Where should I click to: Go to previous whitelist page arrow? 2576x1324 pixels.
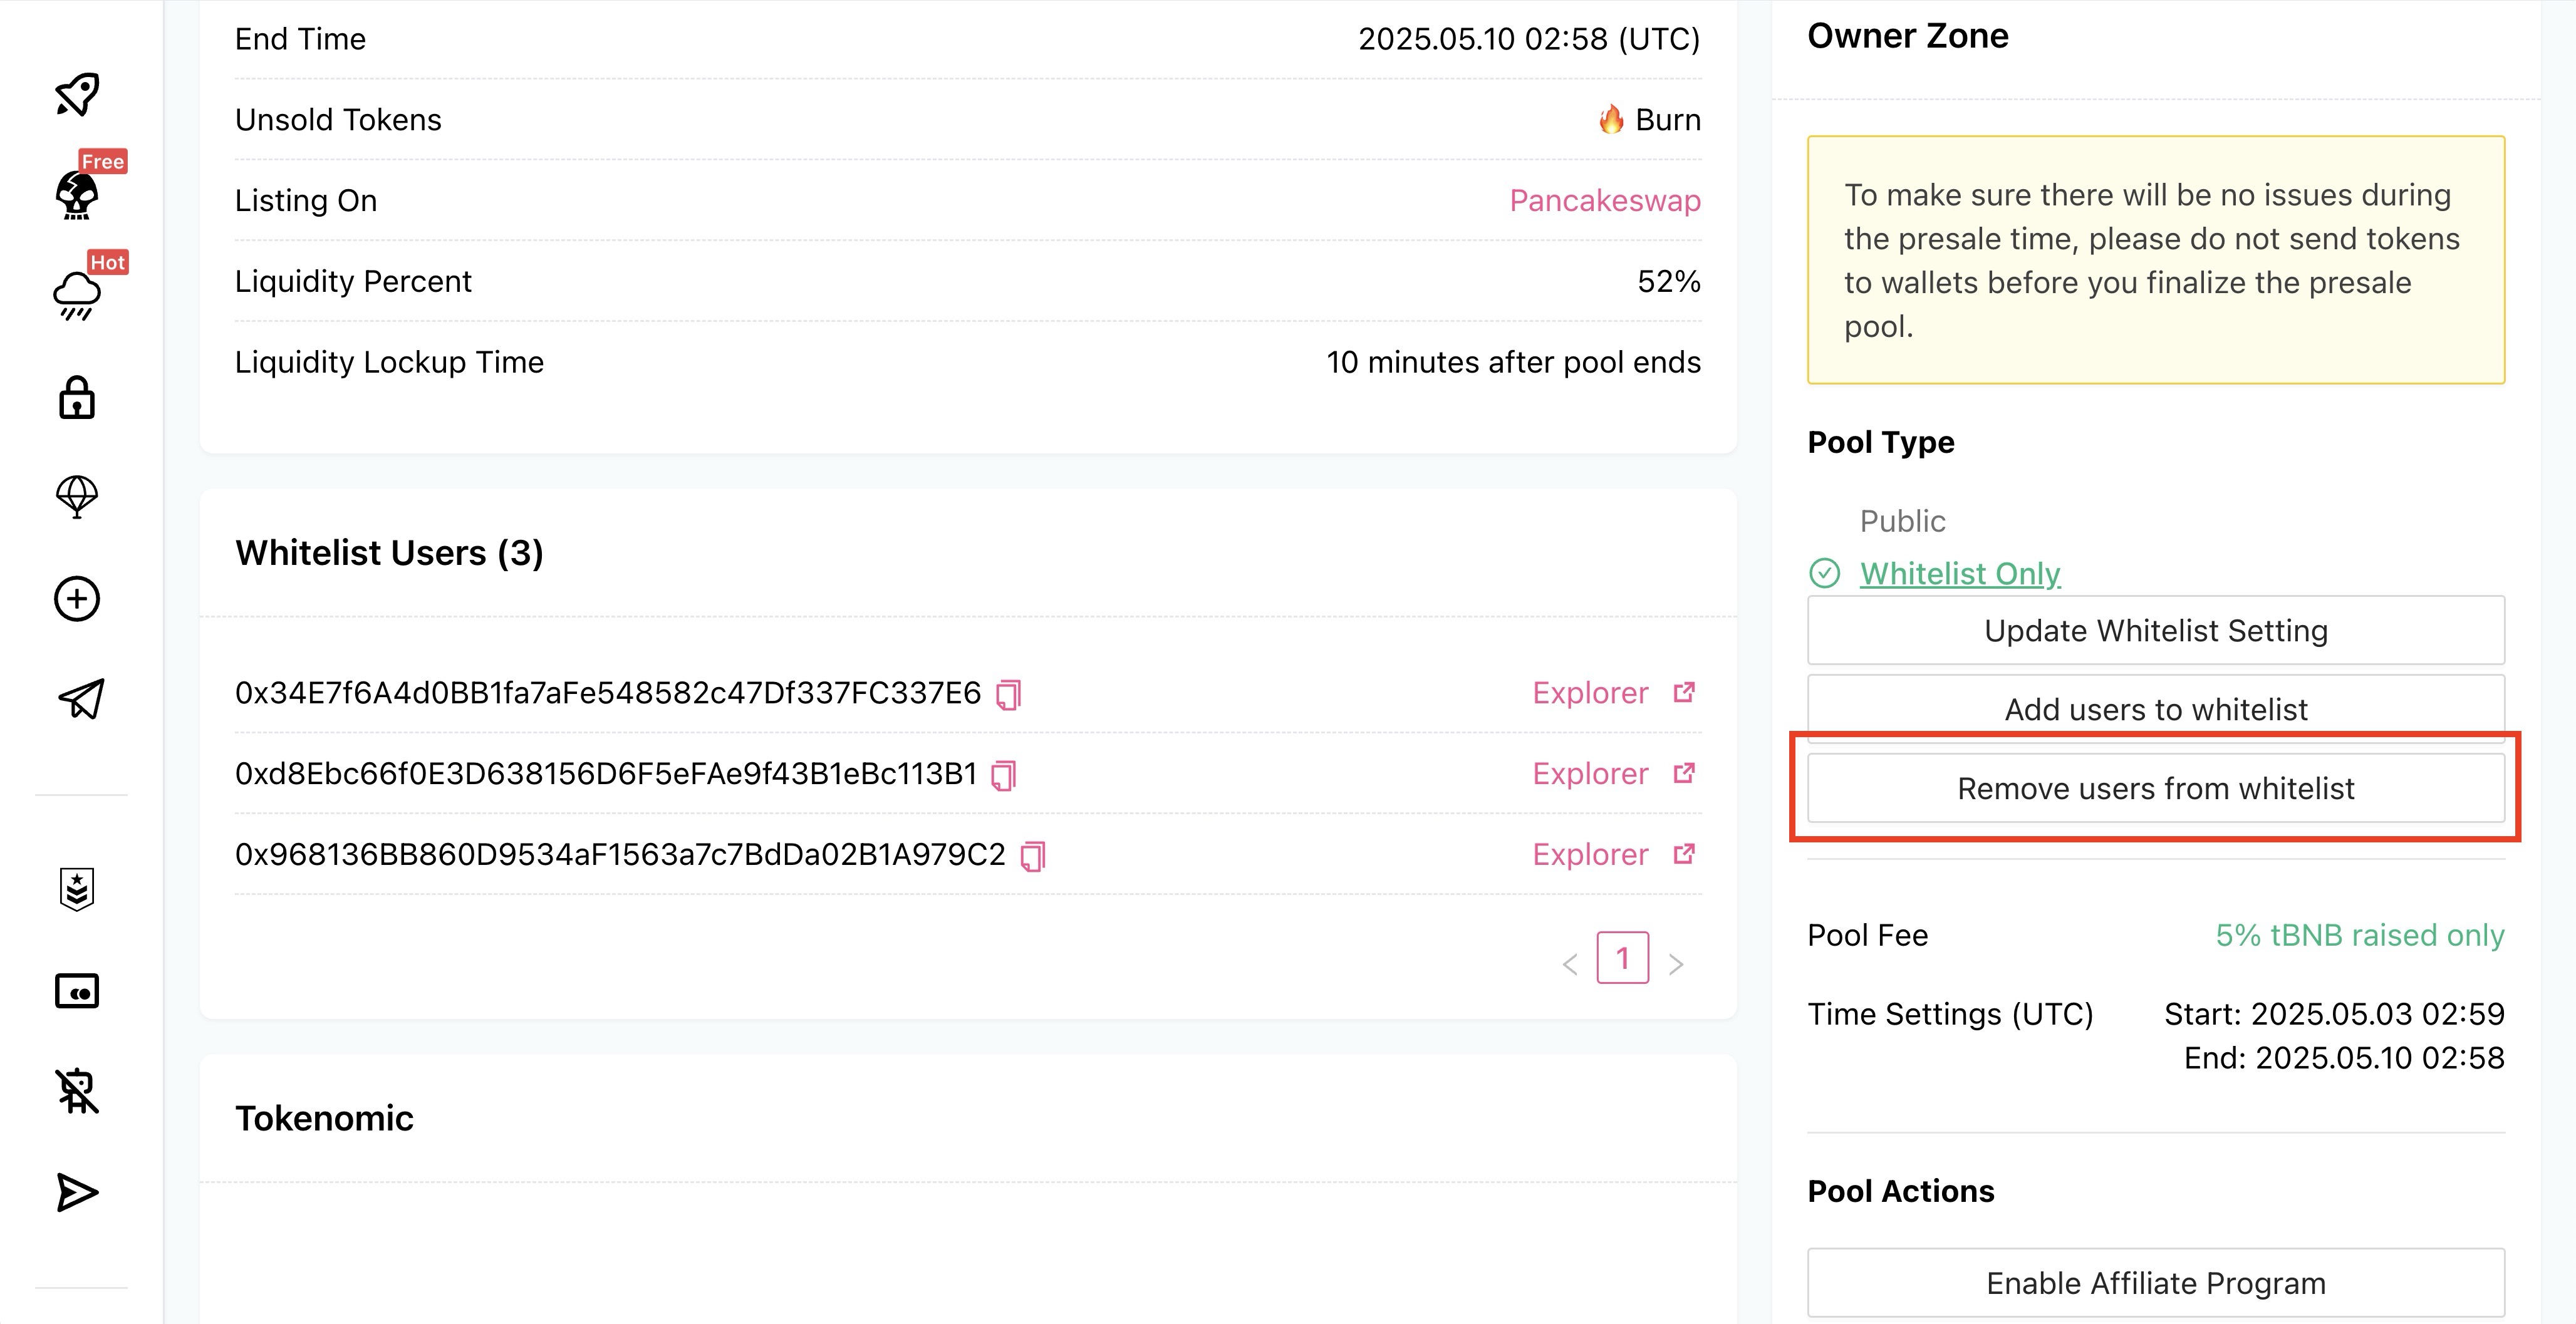coord(1570,964)
